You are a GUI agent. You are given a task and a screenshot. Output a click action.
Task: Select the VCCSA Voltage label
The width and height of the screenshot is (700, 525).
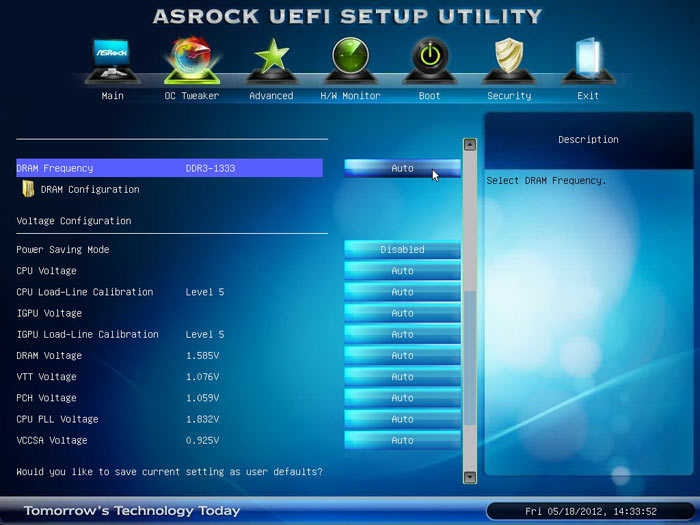click(x=52, y=441)
